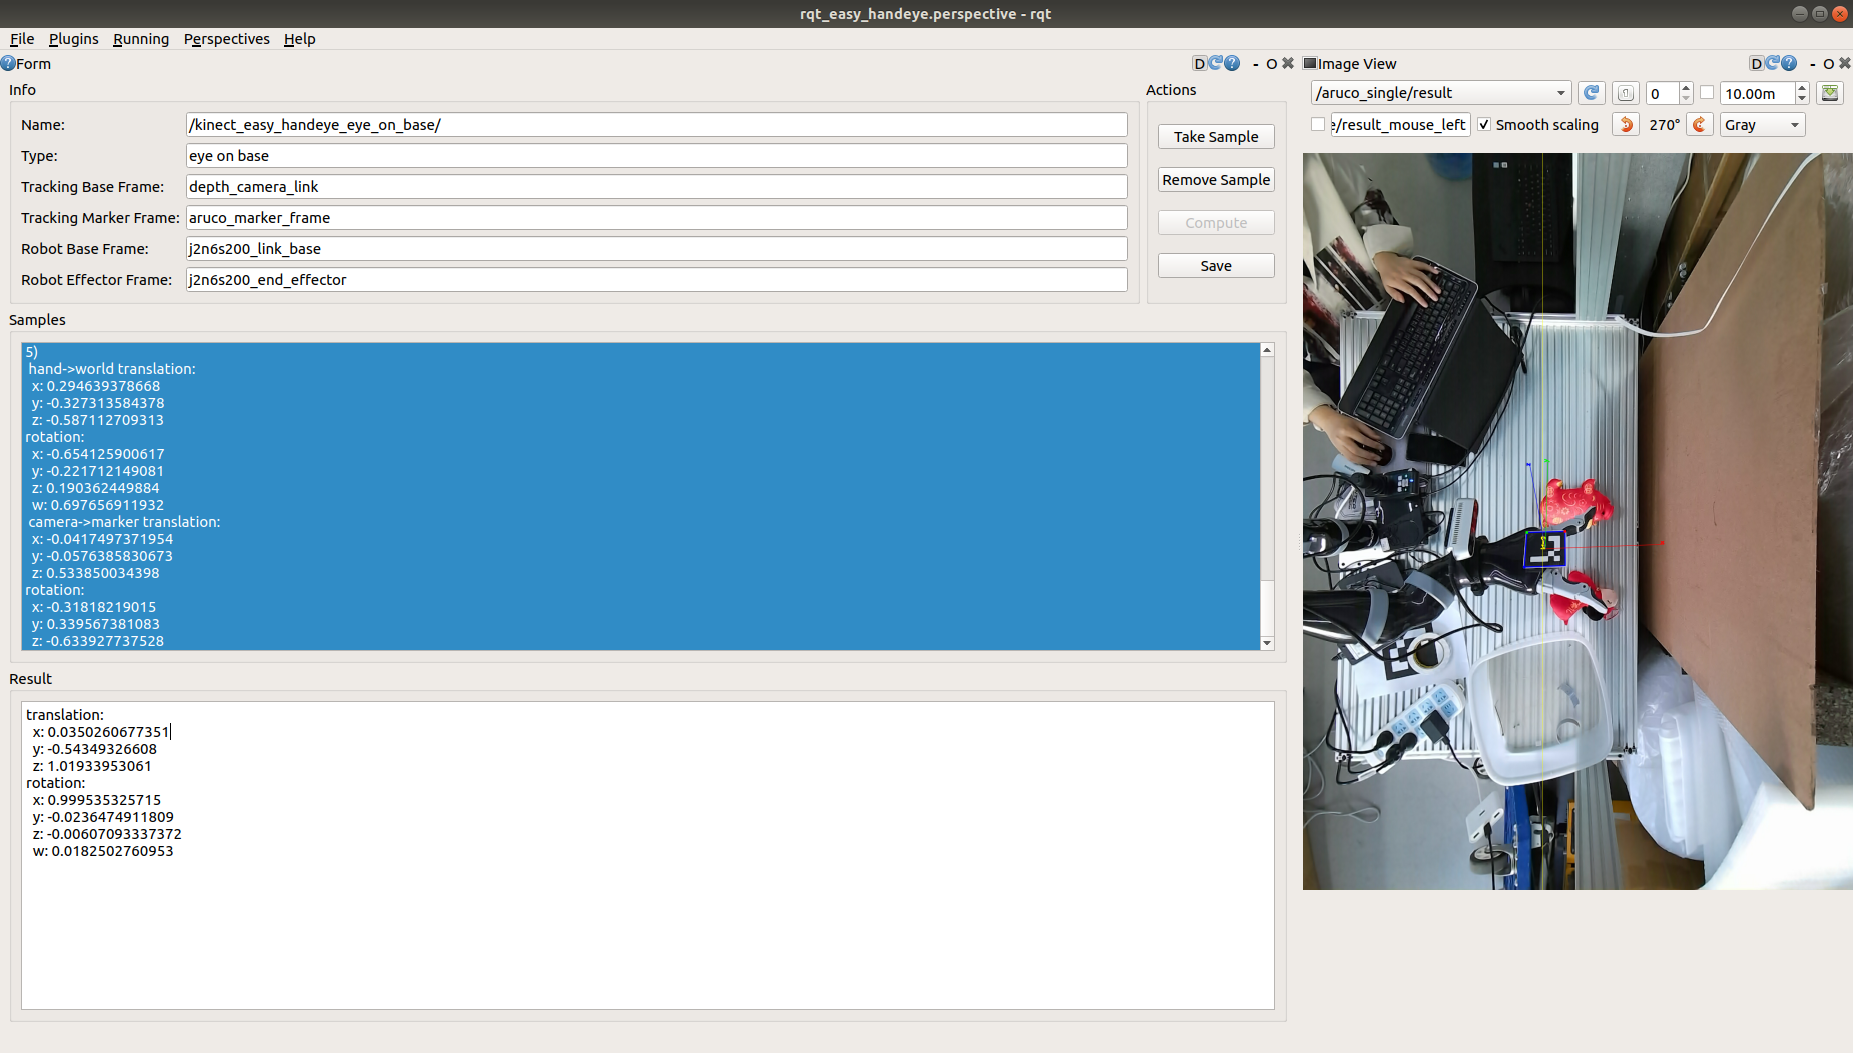Open the Form panel help icon

(1232, 63)
